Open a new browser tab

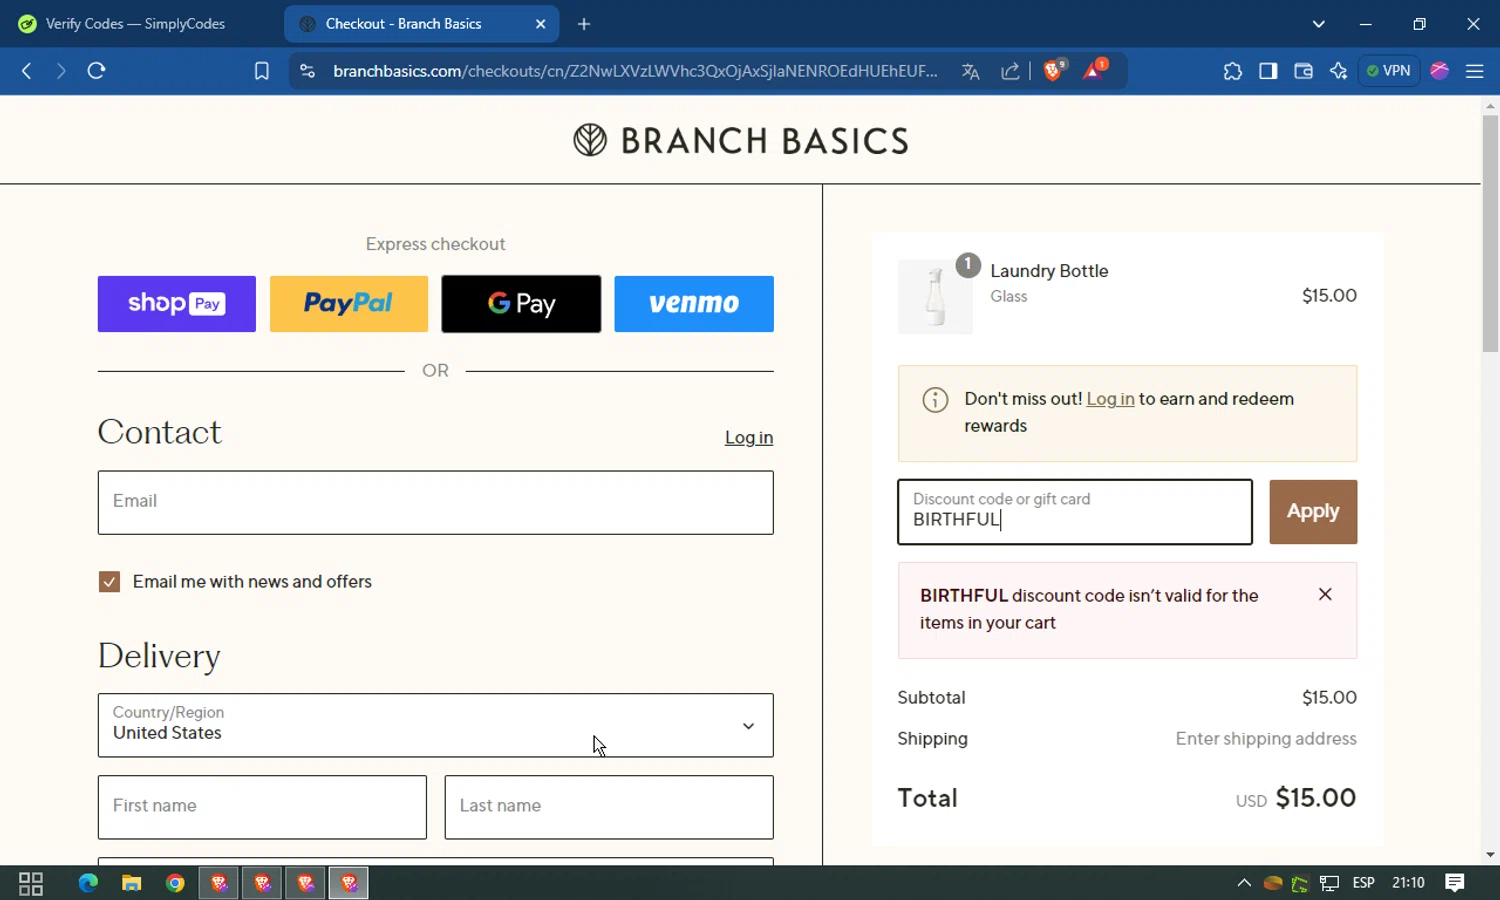pyautogui.click(x=584, y=24)
